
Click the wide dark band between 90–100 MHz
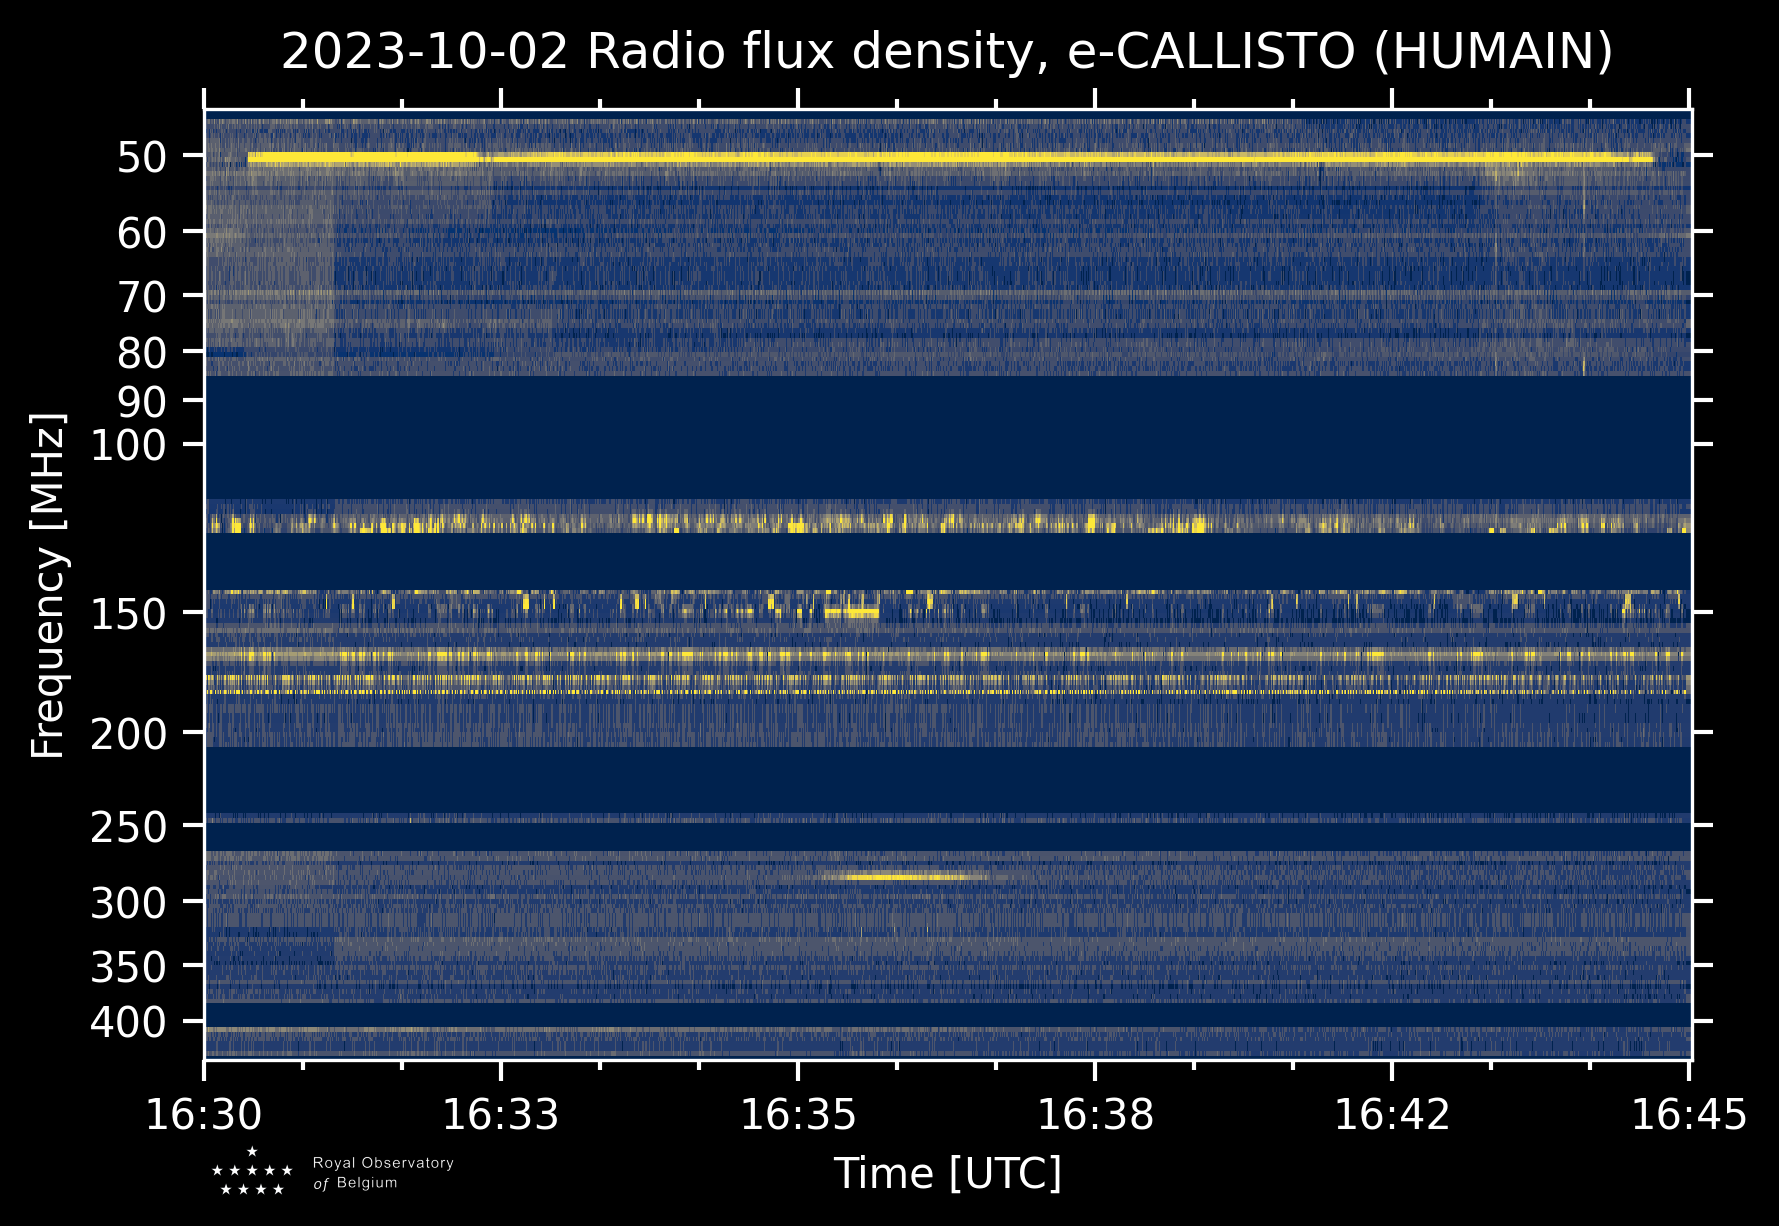[946, 436]
